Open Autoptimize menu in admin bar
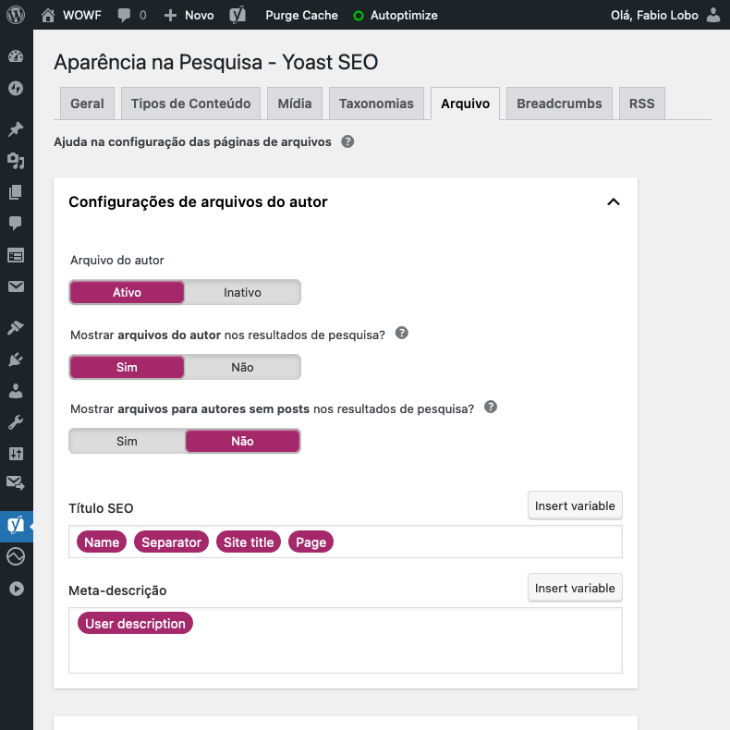Screen dimensions: 730x730 click(404, 15)
